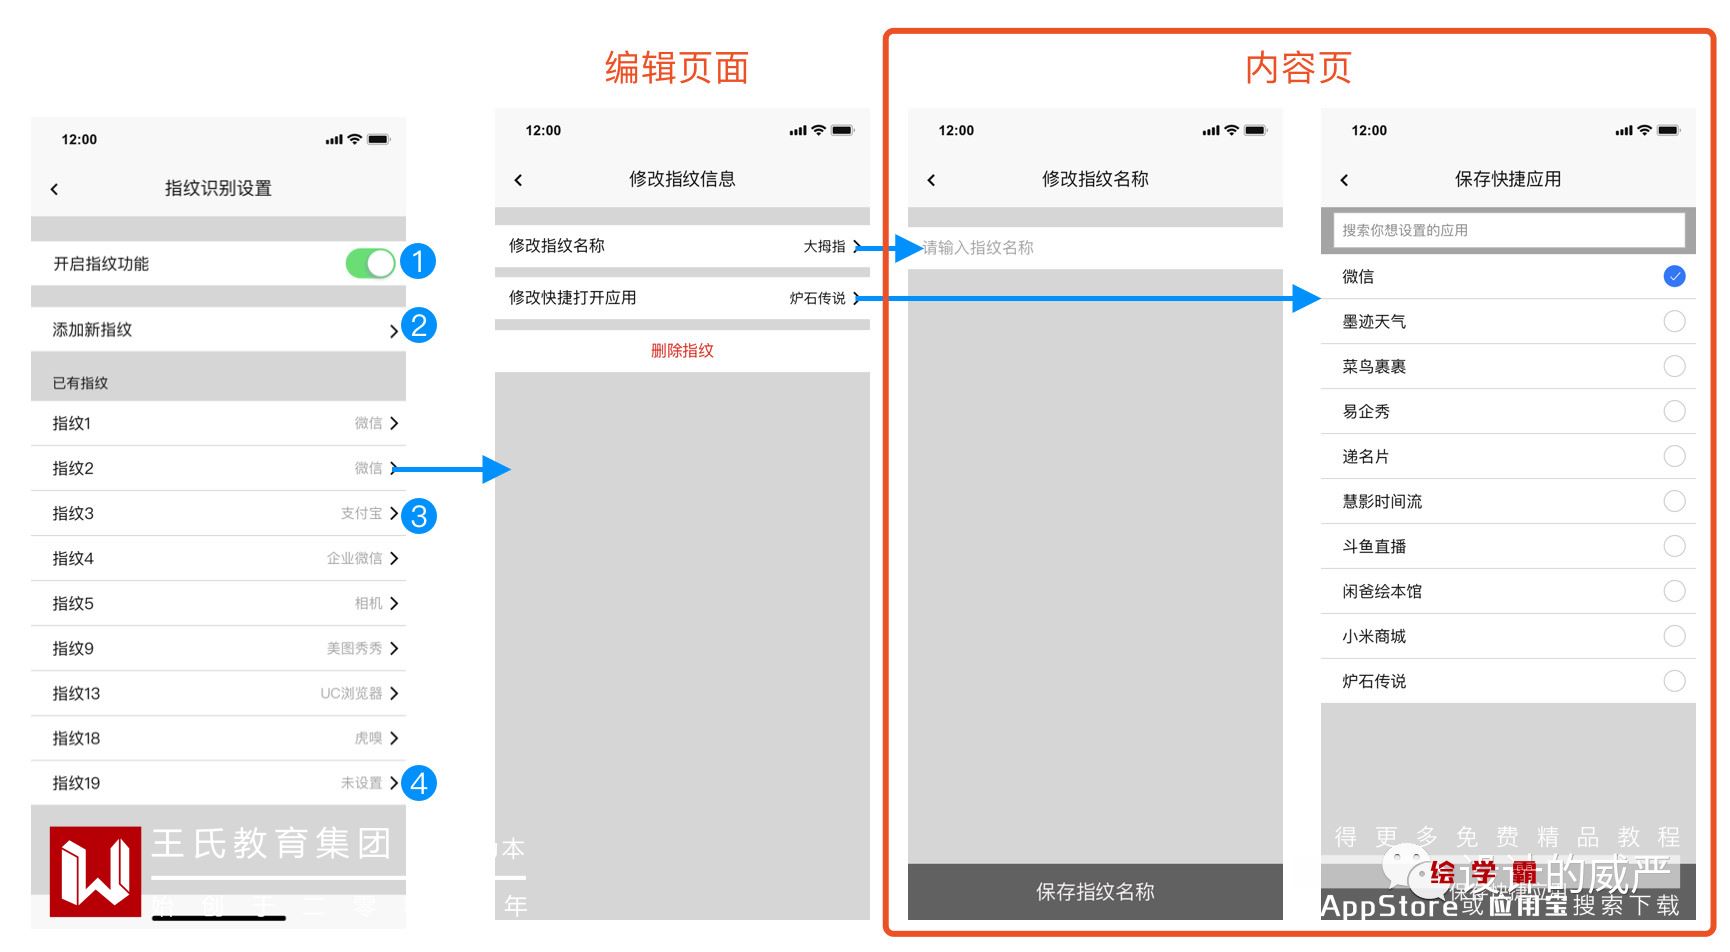Click battery icon on 修改指纹名称 screen
1730x952 pixels.
(1255, 130)
